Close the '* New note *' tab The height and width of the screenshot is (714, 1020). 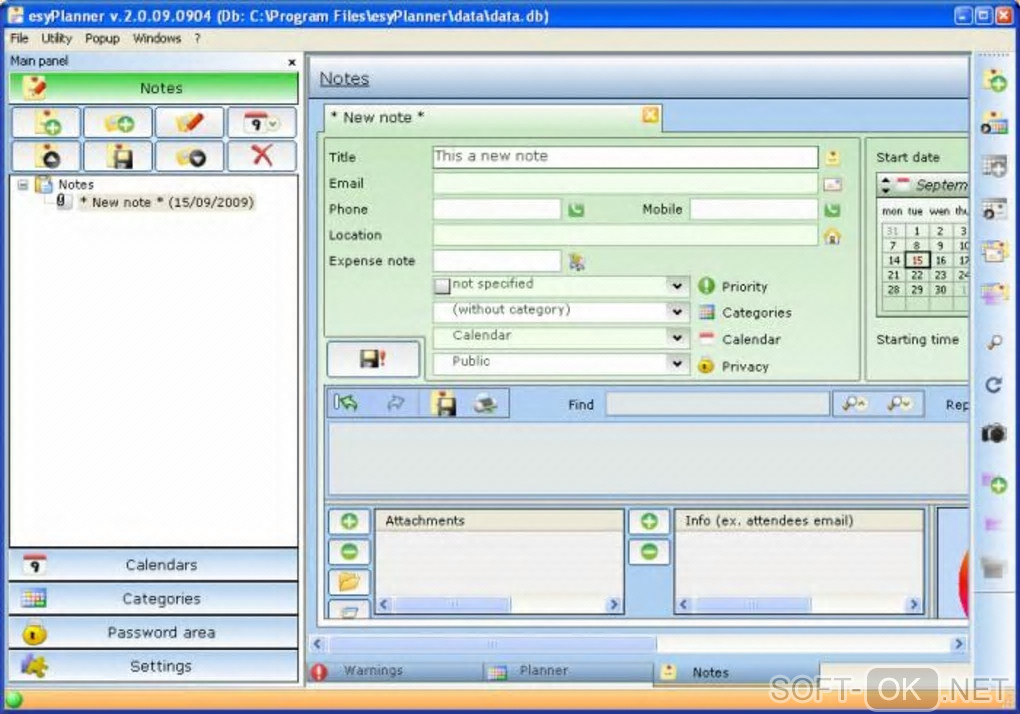point(650,115)
